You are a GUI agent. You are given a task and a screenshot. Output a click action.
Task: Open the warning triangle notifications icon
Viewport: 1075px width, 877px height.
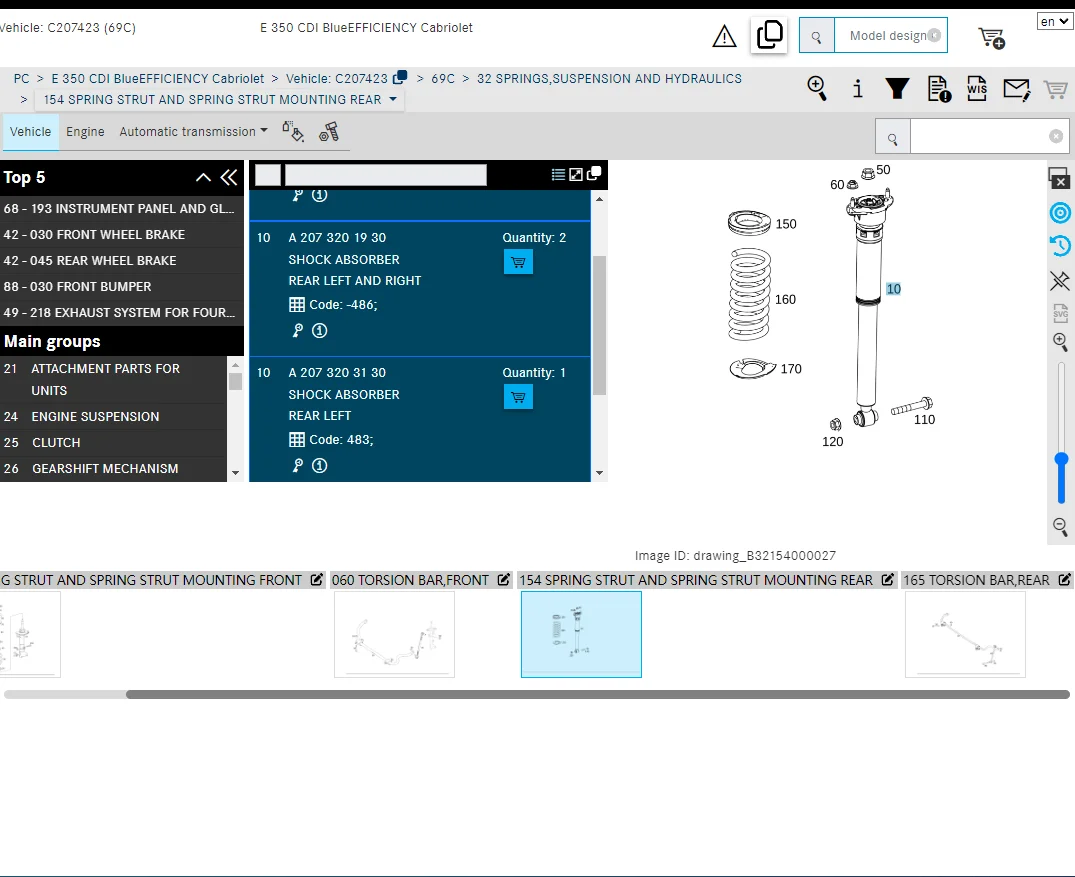(x=724, y=36)
